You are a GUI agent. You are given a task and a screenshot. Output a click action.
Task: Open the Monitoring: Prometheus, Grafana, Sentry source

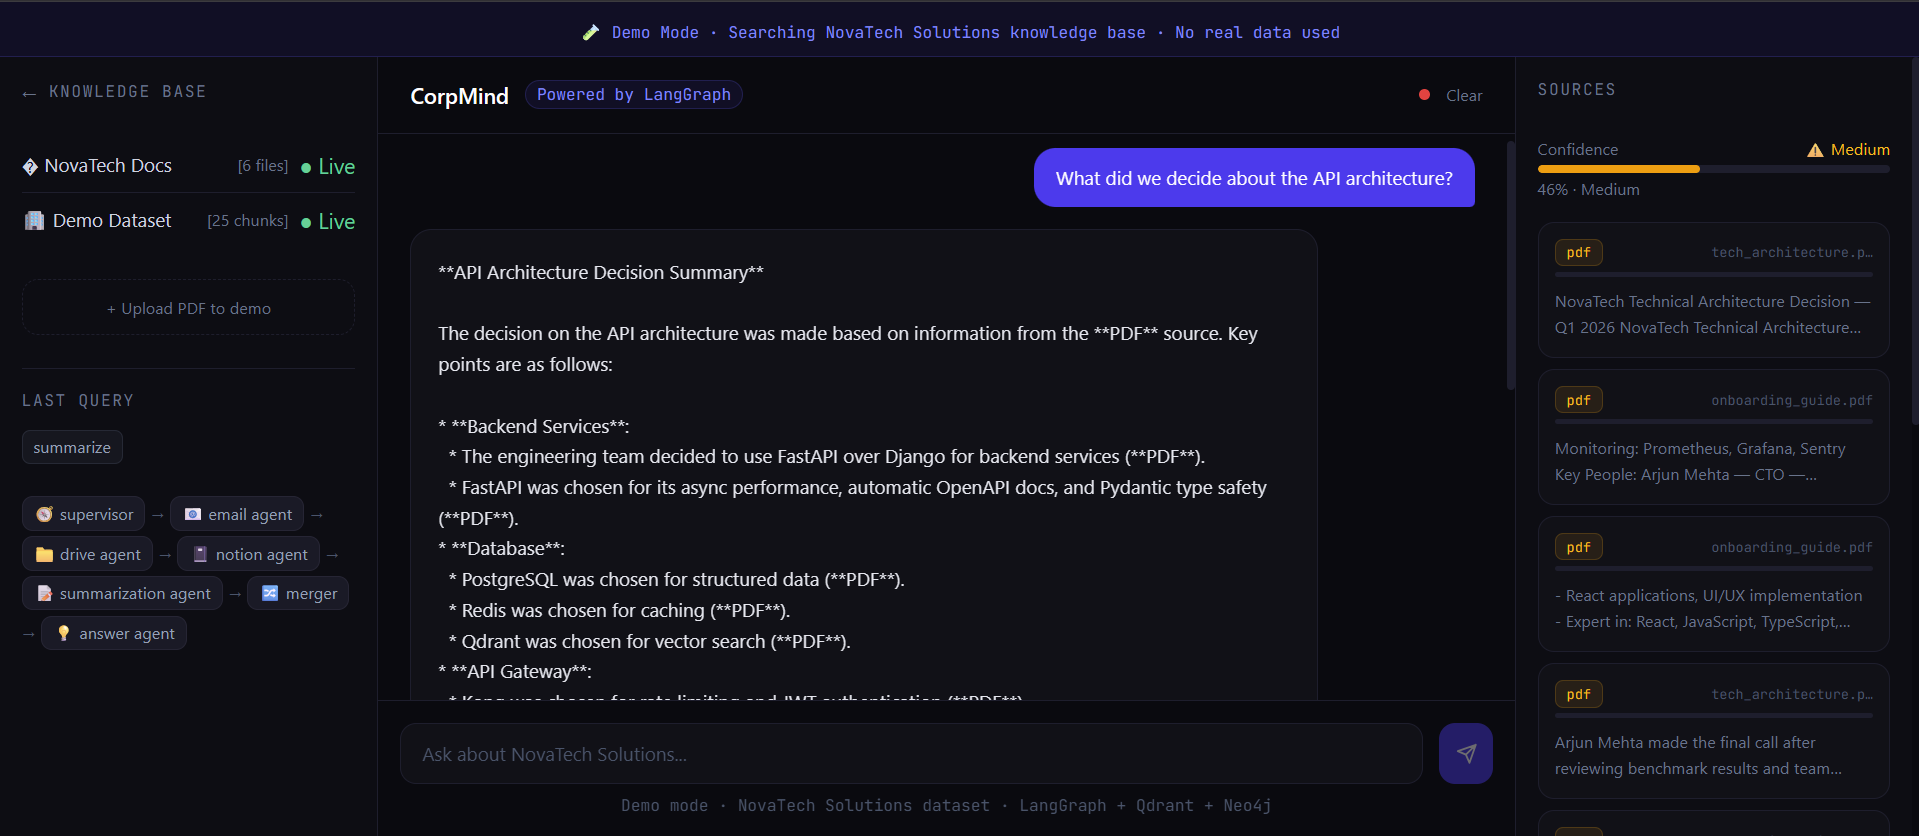pos(1713,437)
